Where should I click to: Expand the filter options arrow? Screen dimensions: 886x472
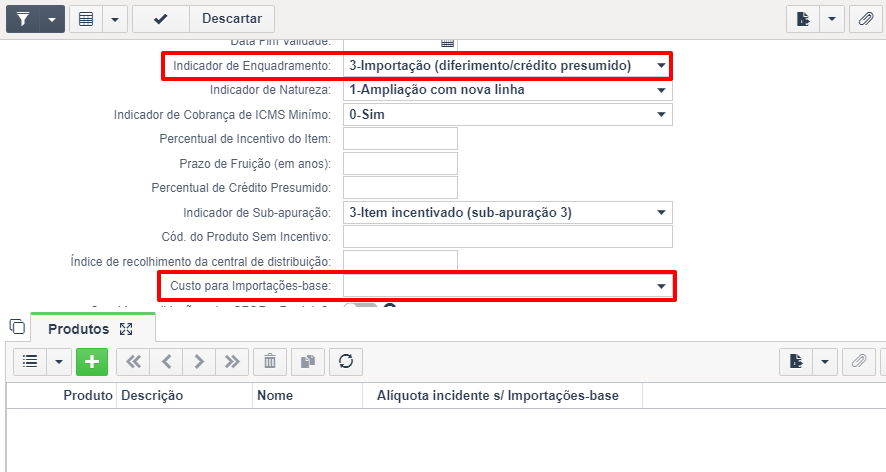click(52, 19)
